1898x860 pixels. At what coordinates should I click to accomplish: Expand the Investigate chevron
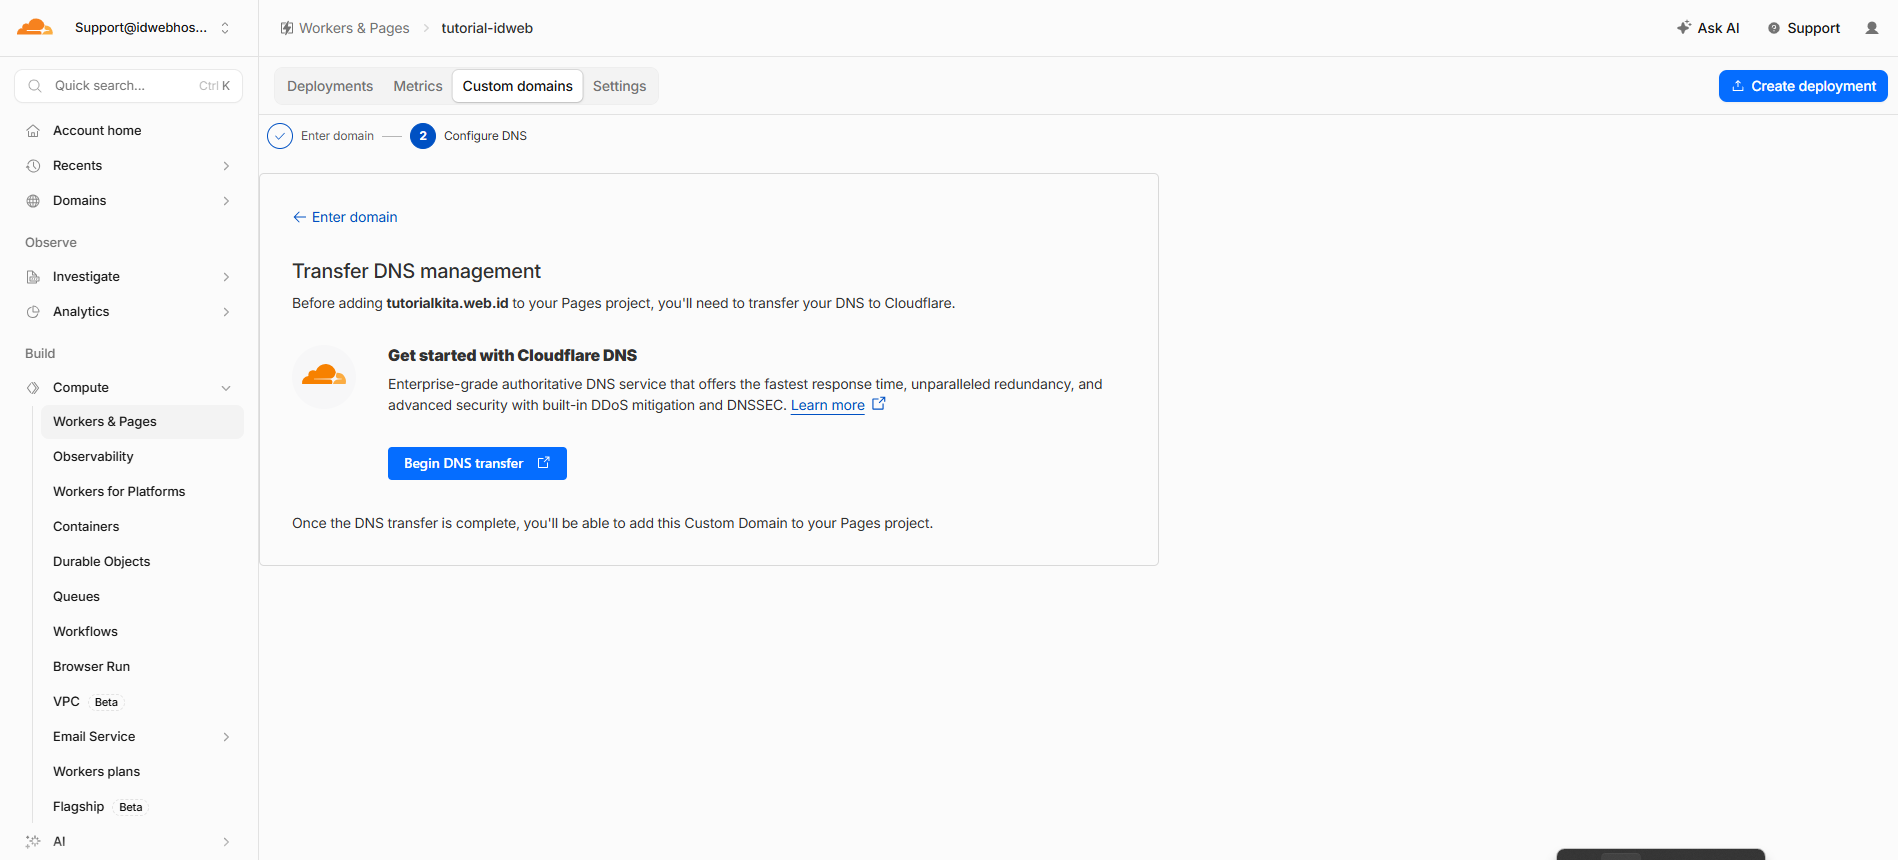pos(226,277)
